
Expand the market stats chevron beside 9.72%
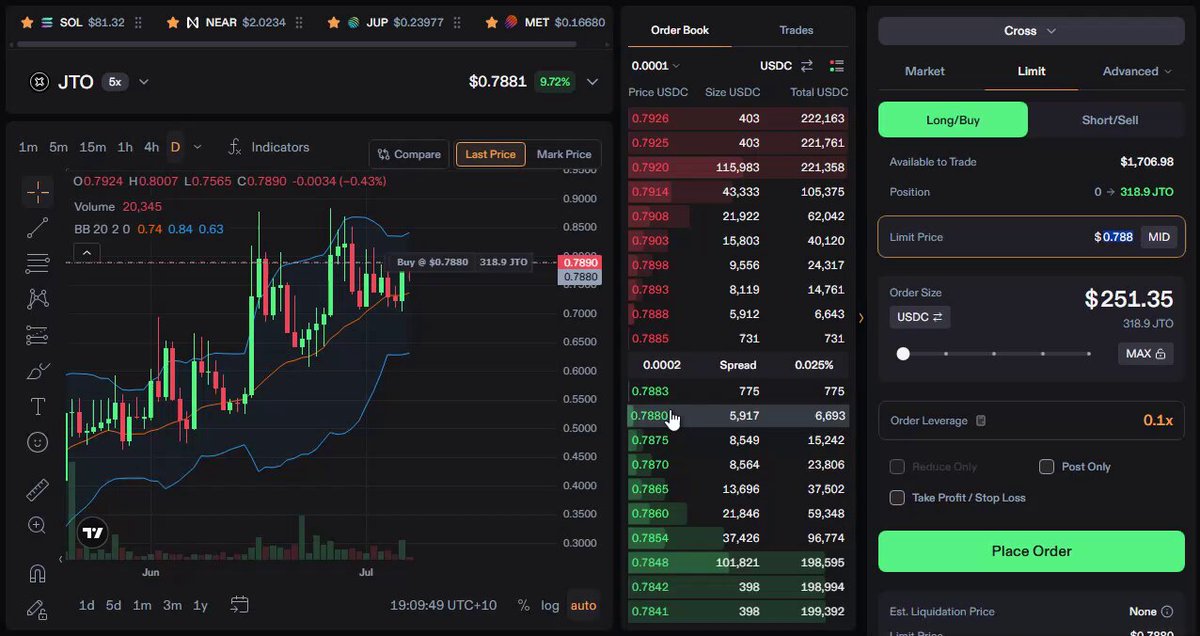593,82
